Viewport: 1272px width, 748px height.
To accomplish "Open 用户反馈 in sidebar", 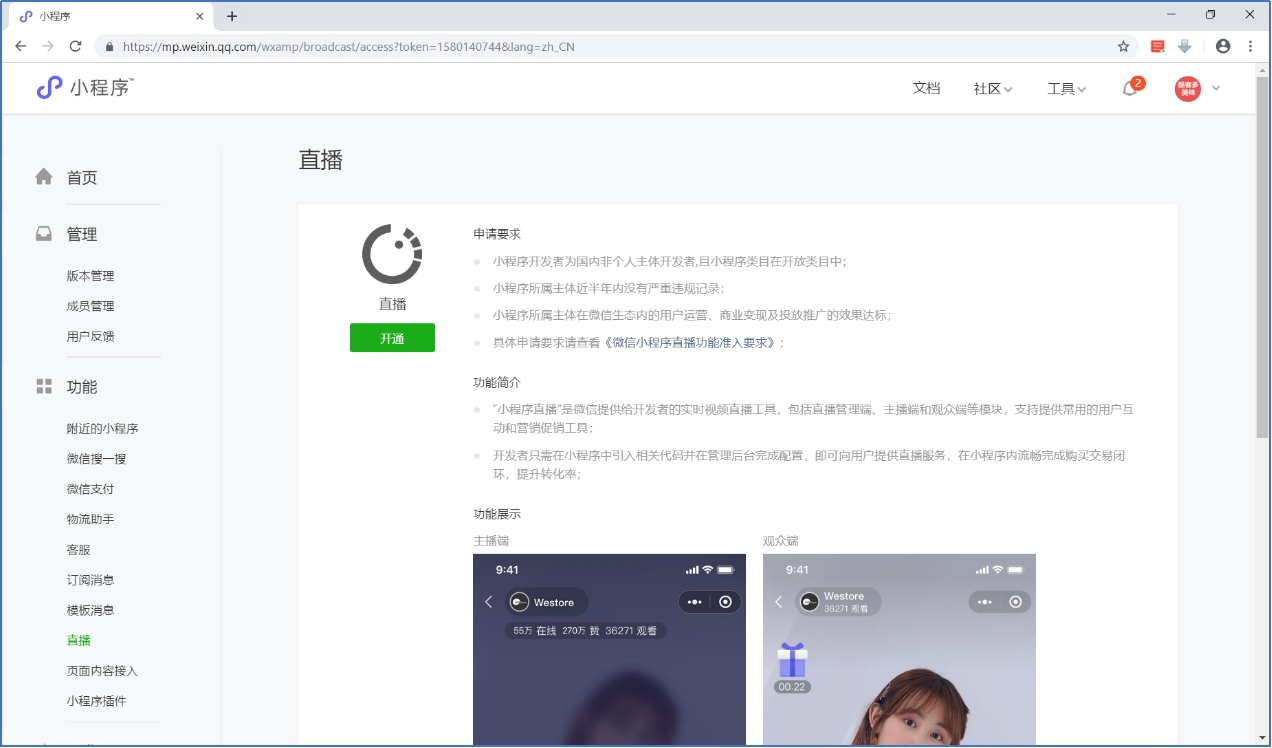I will pyautogui.click(x=91, y=336).
